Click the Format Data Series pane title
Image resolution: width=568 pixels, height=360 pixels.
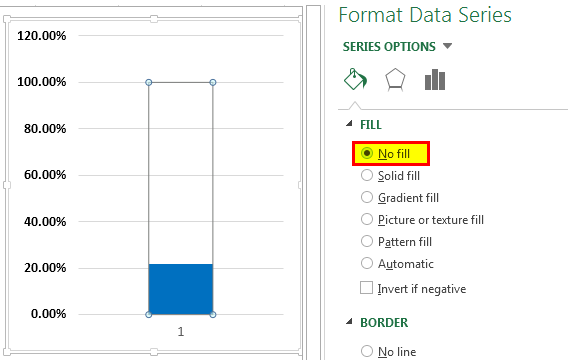[x=425, y=15]
